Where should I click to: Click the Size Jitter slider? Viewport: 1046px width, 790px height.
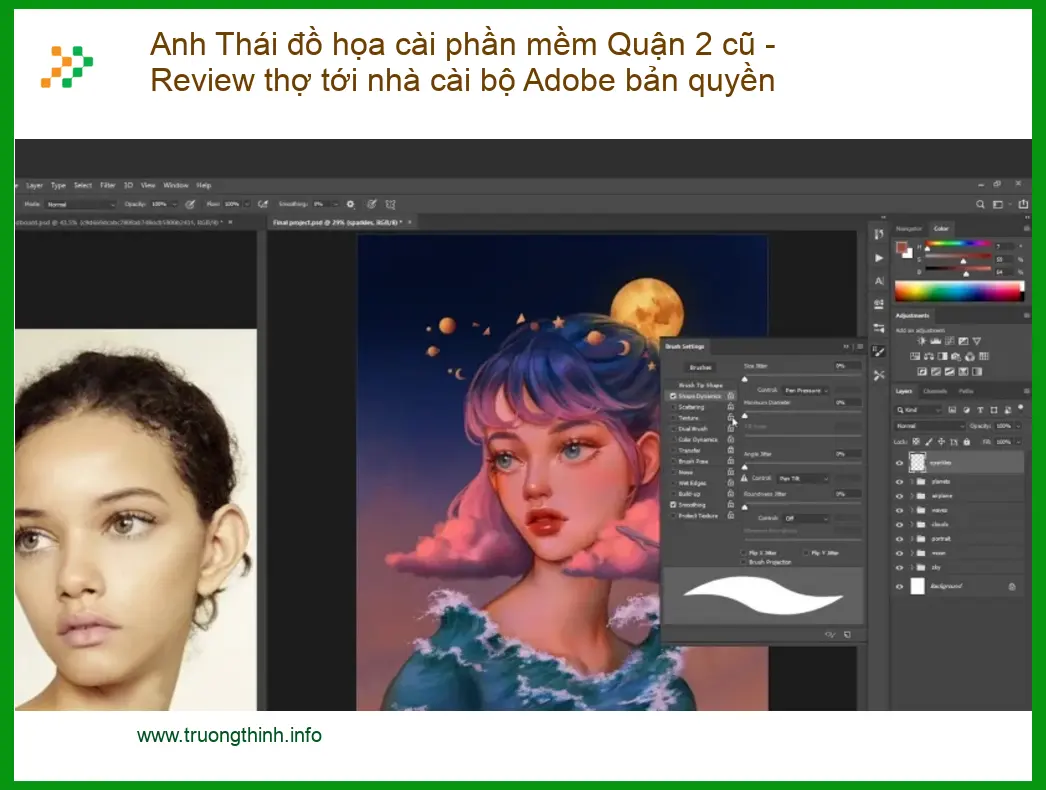coord(802,378)
